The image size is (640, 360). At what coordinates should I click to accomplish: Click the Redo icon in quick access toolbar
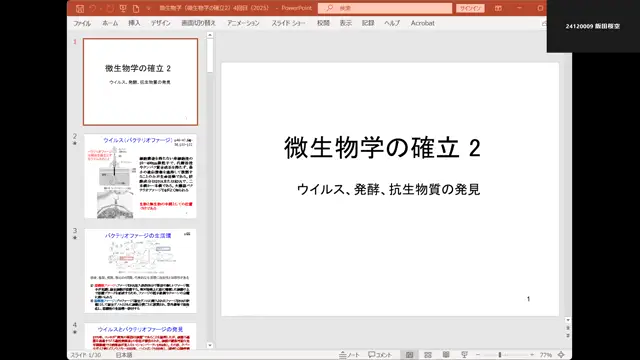110,8
